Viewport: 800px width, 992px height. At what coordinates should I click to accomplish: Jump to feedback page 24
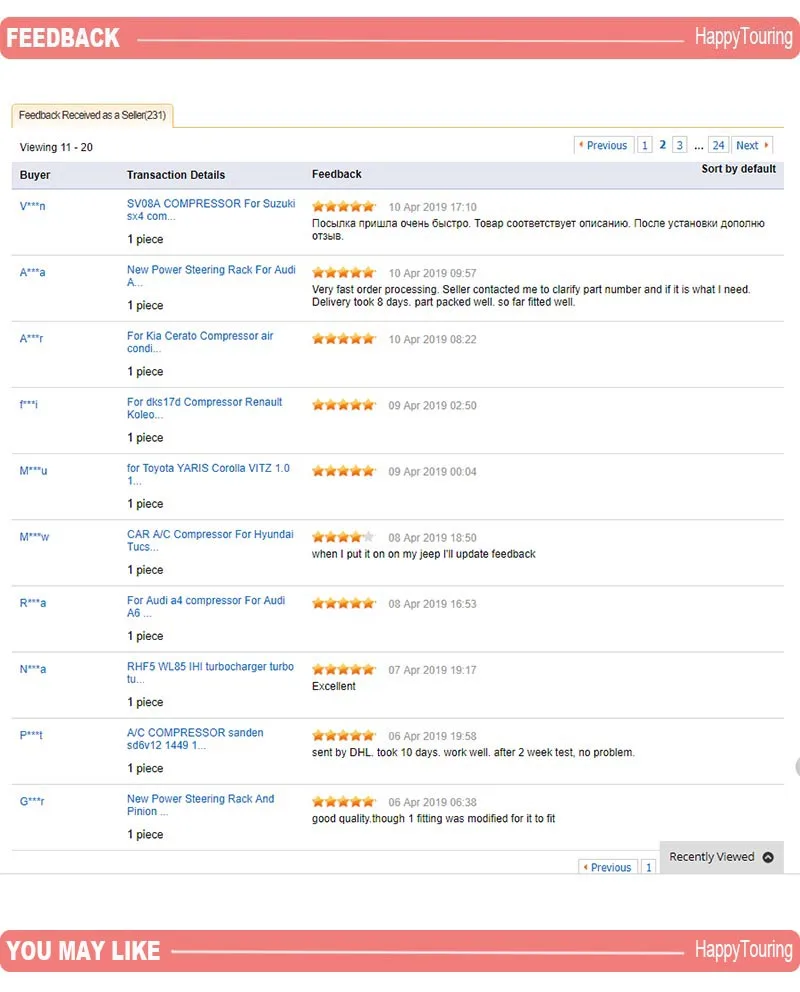click(x=718, y=146)
